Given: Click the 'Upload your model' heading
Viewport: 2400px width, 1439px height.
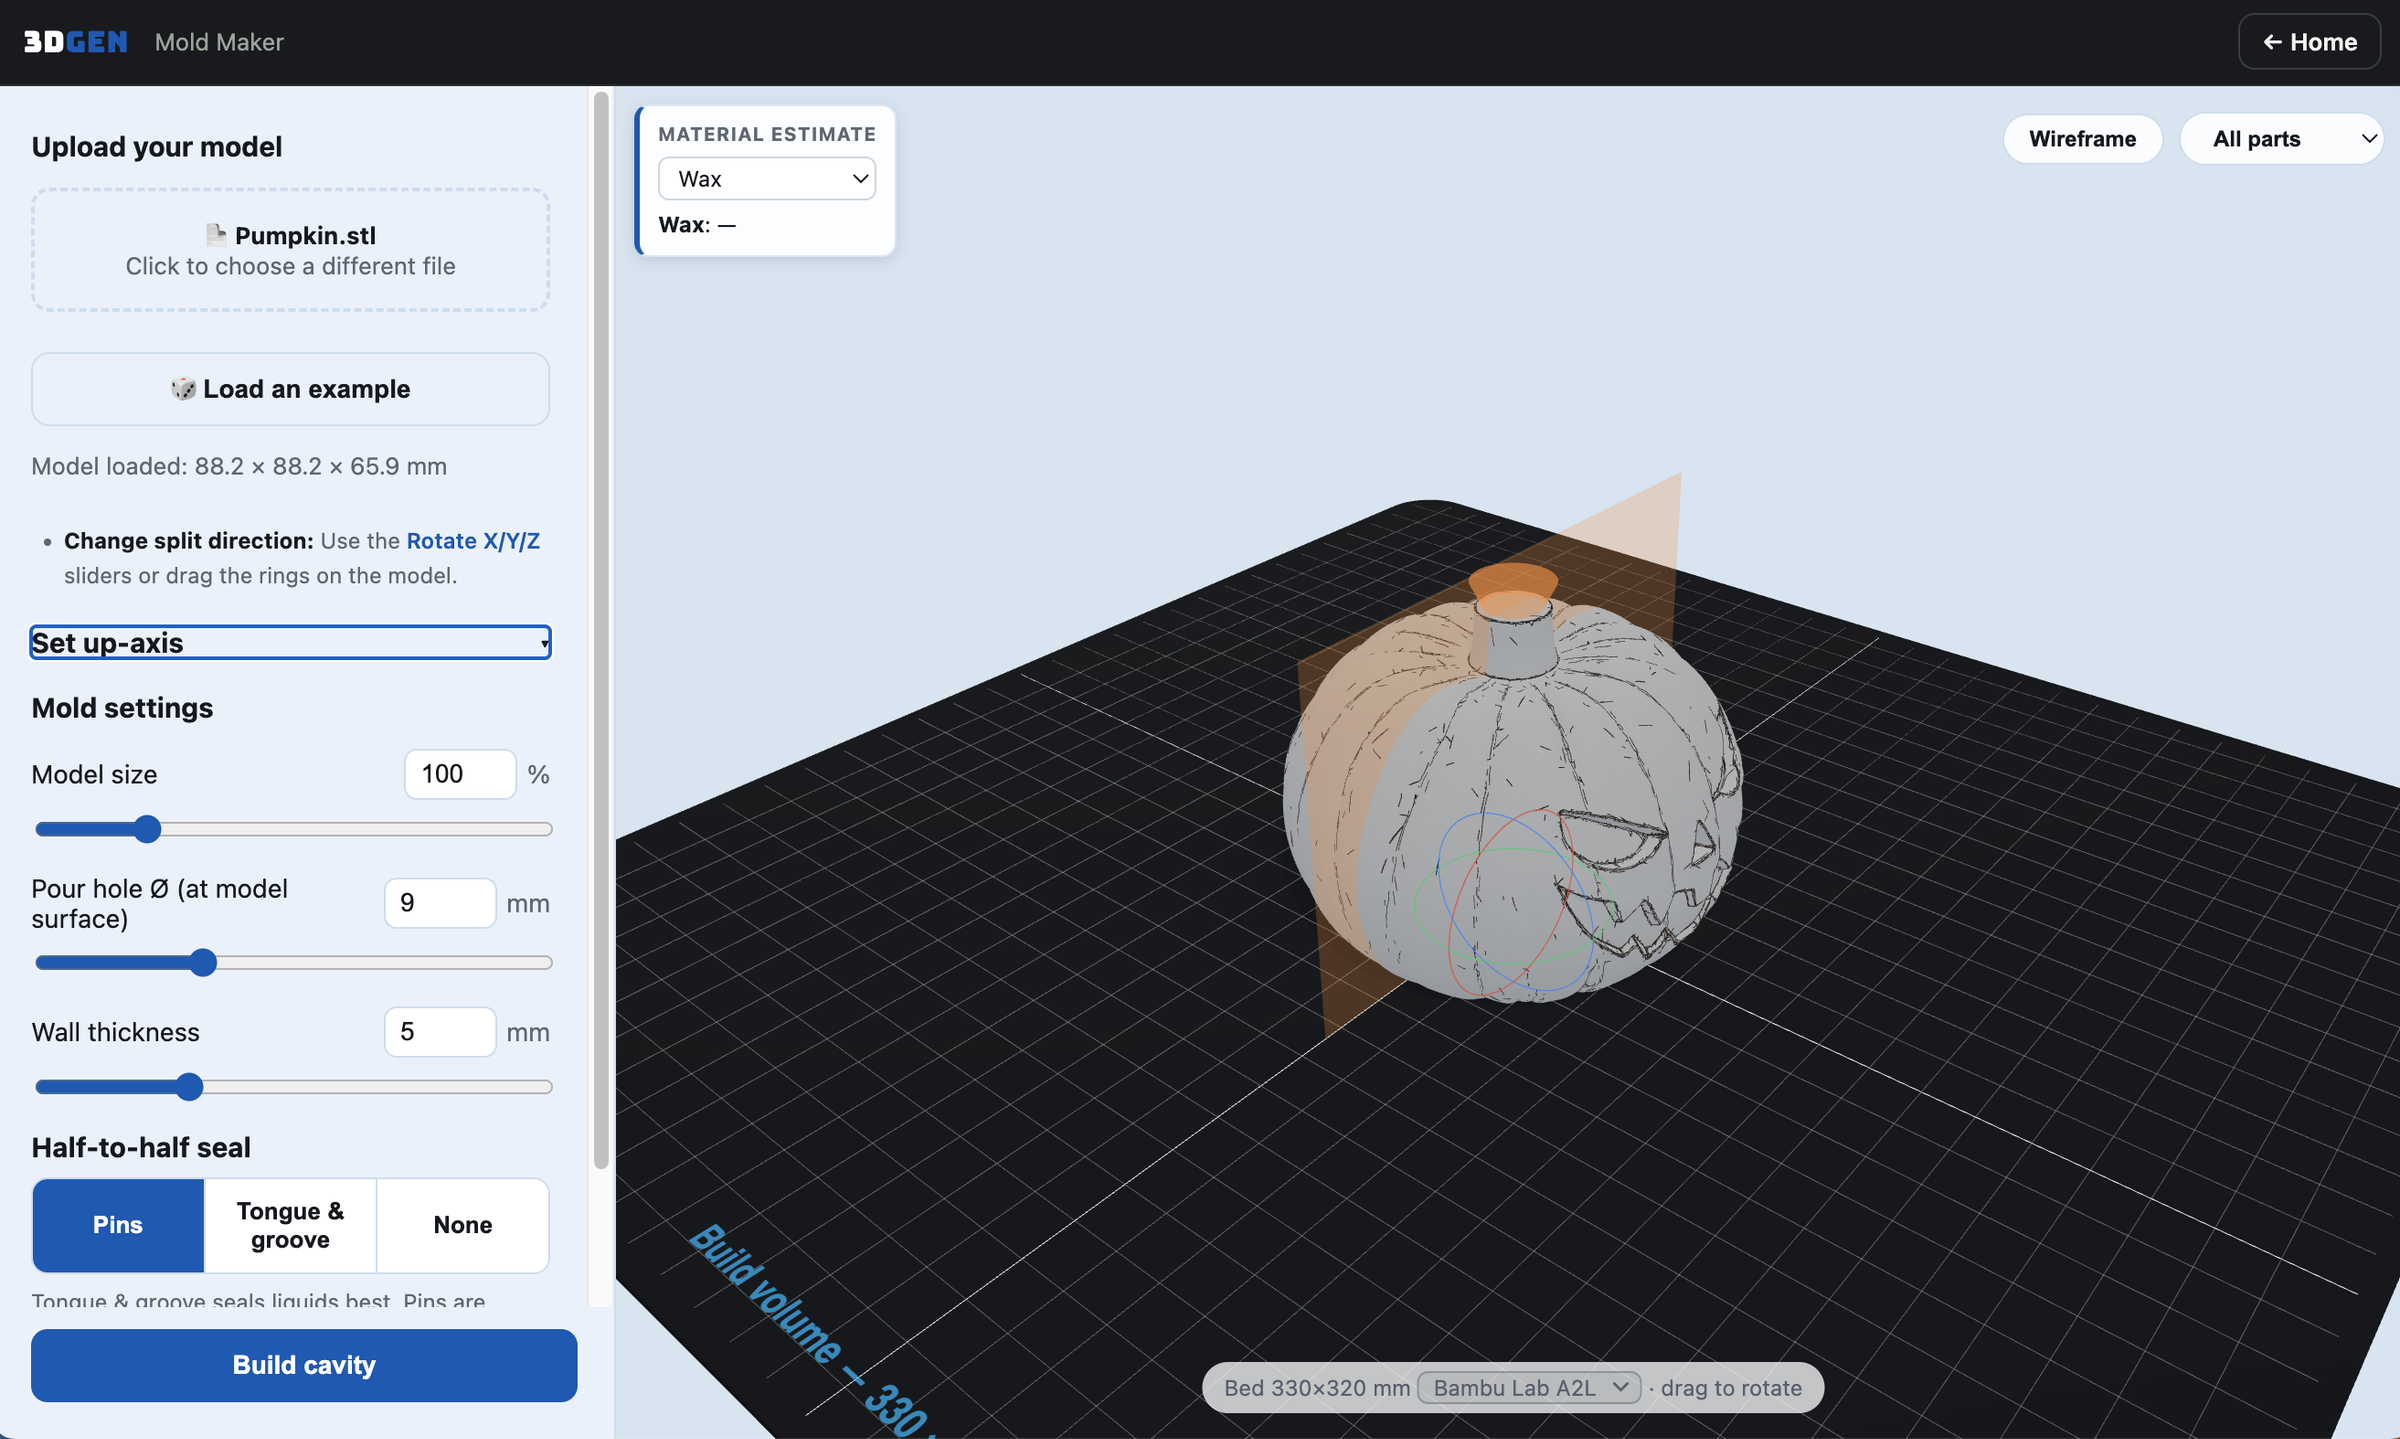Looking at the screenshot, I should (157, 147).
